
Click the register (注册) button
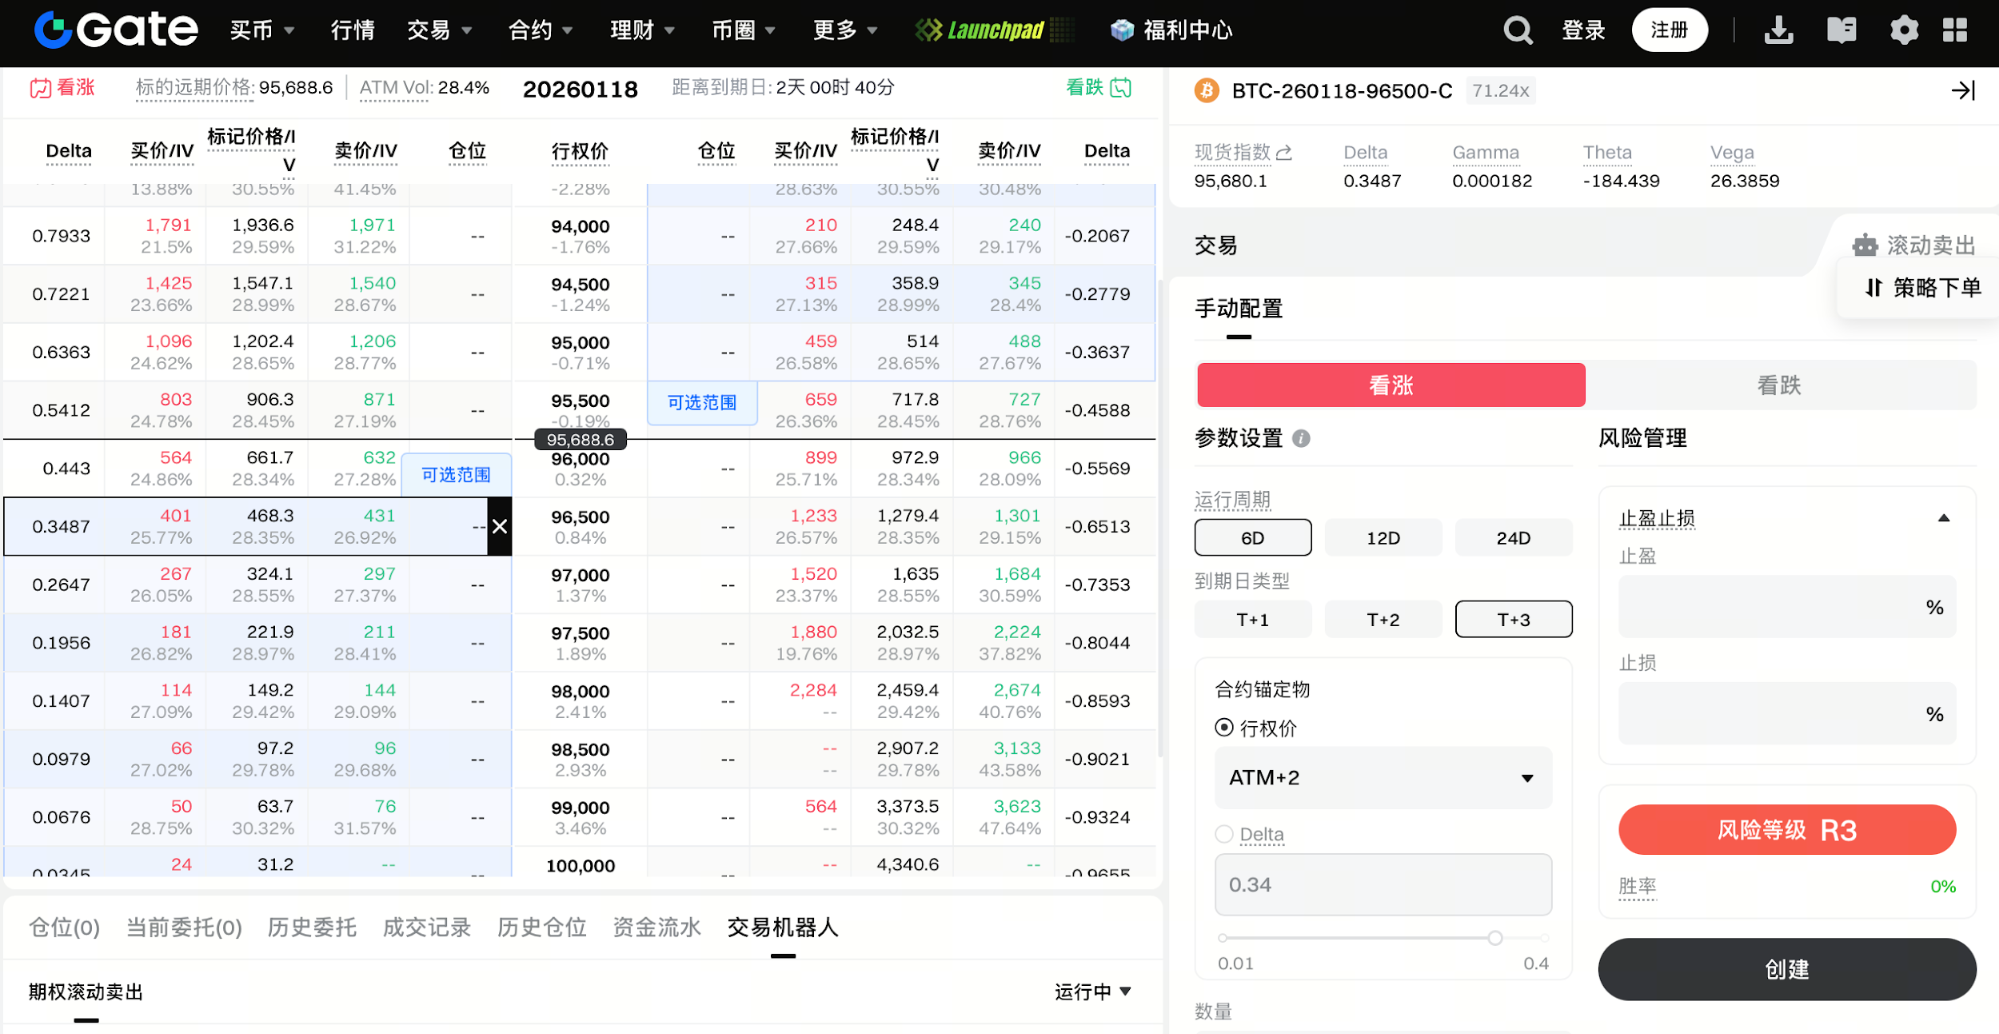(1669, 31)
